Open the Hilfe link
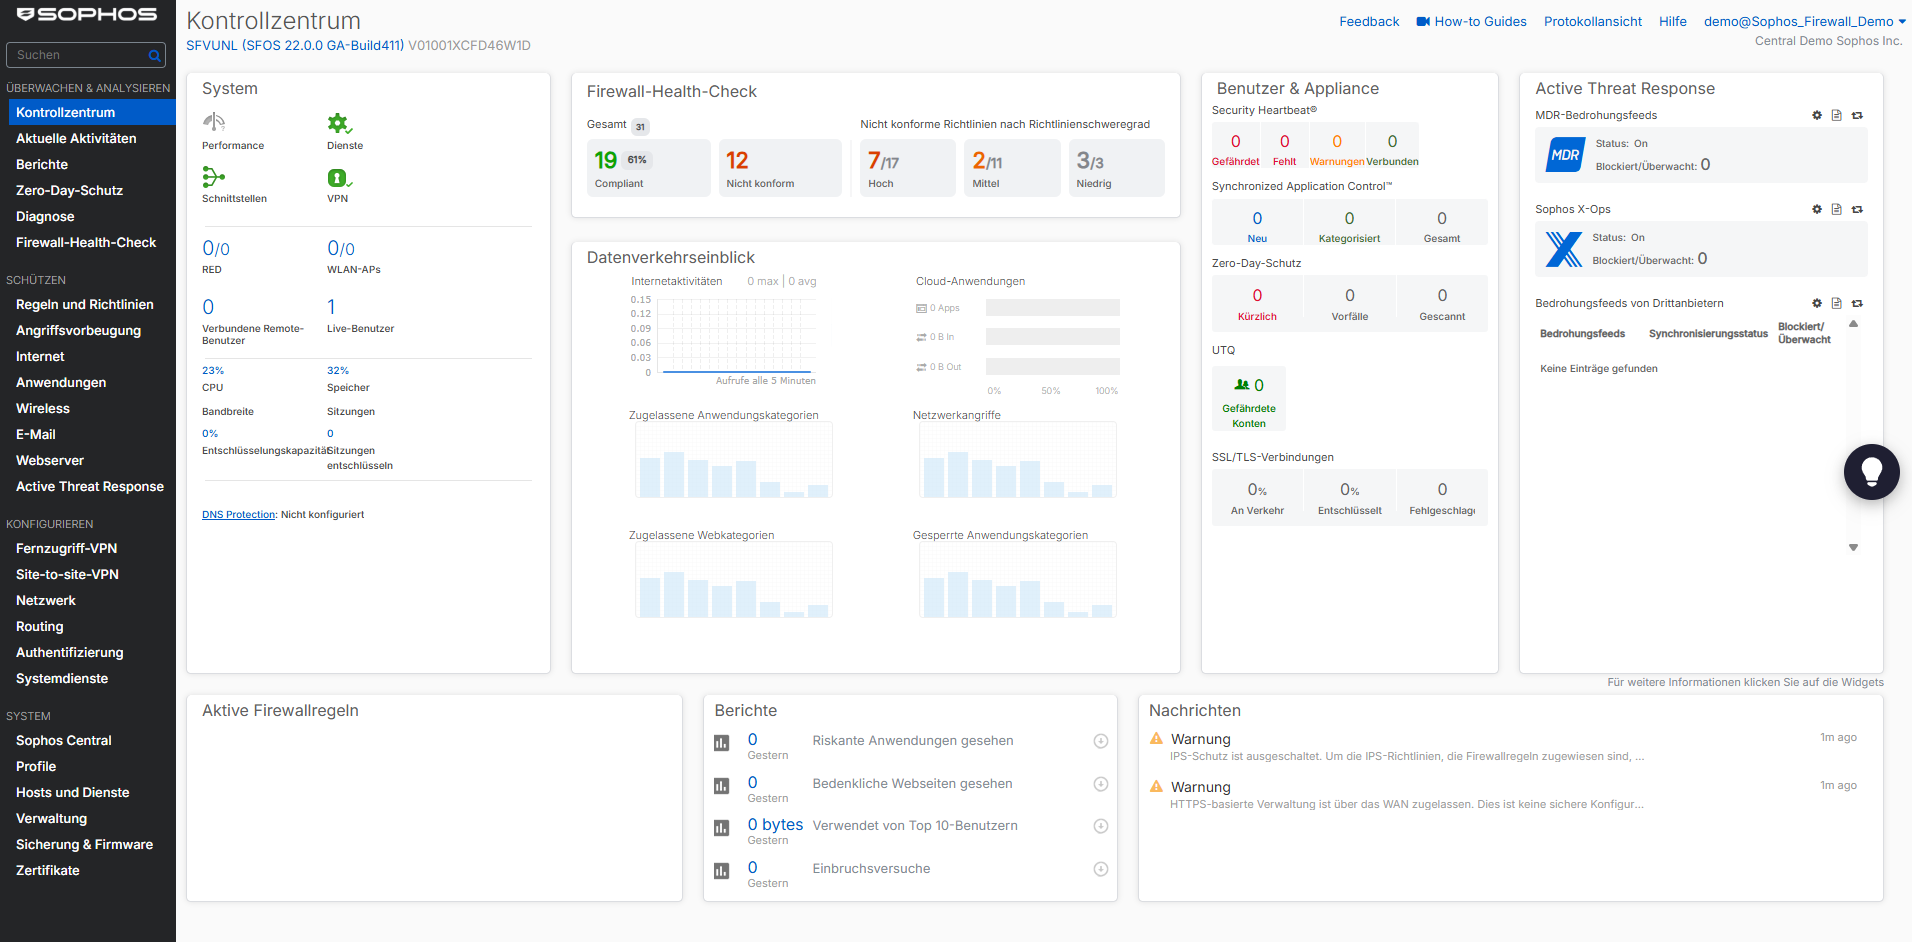Viewport: 1912px width, 942px height. pyautogui.click(x=1672, y=21)
